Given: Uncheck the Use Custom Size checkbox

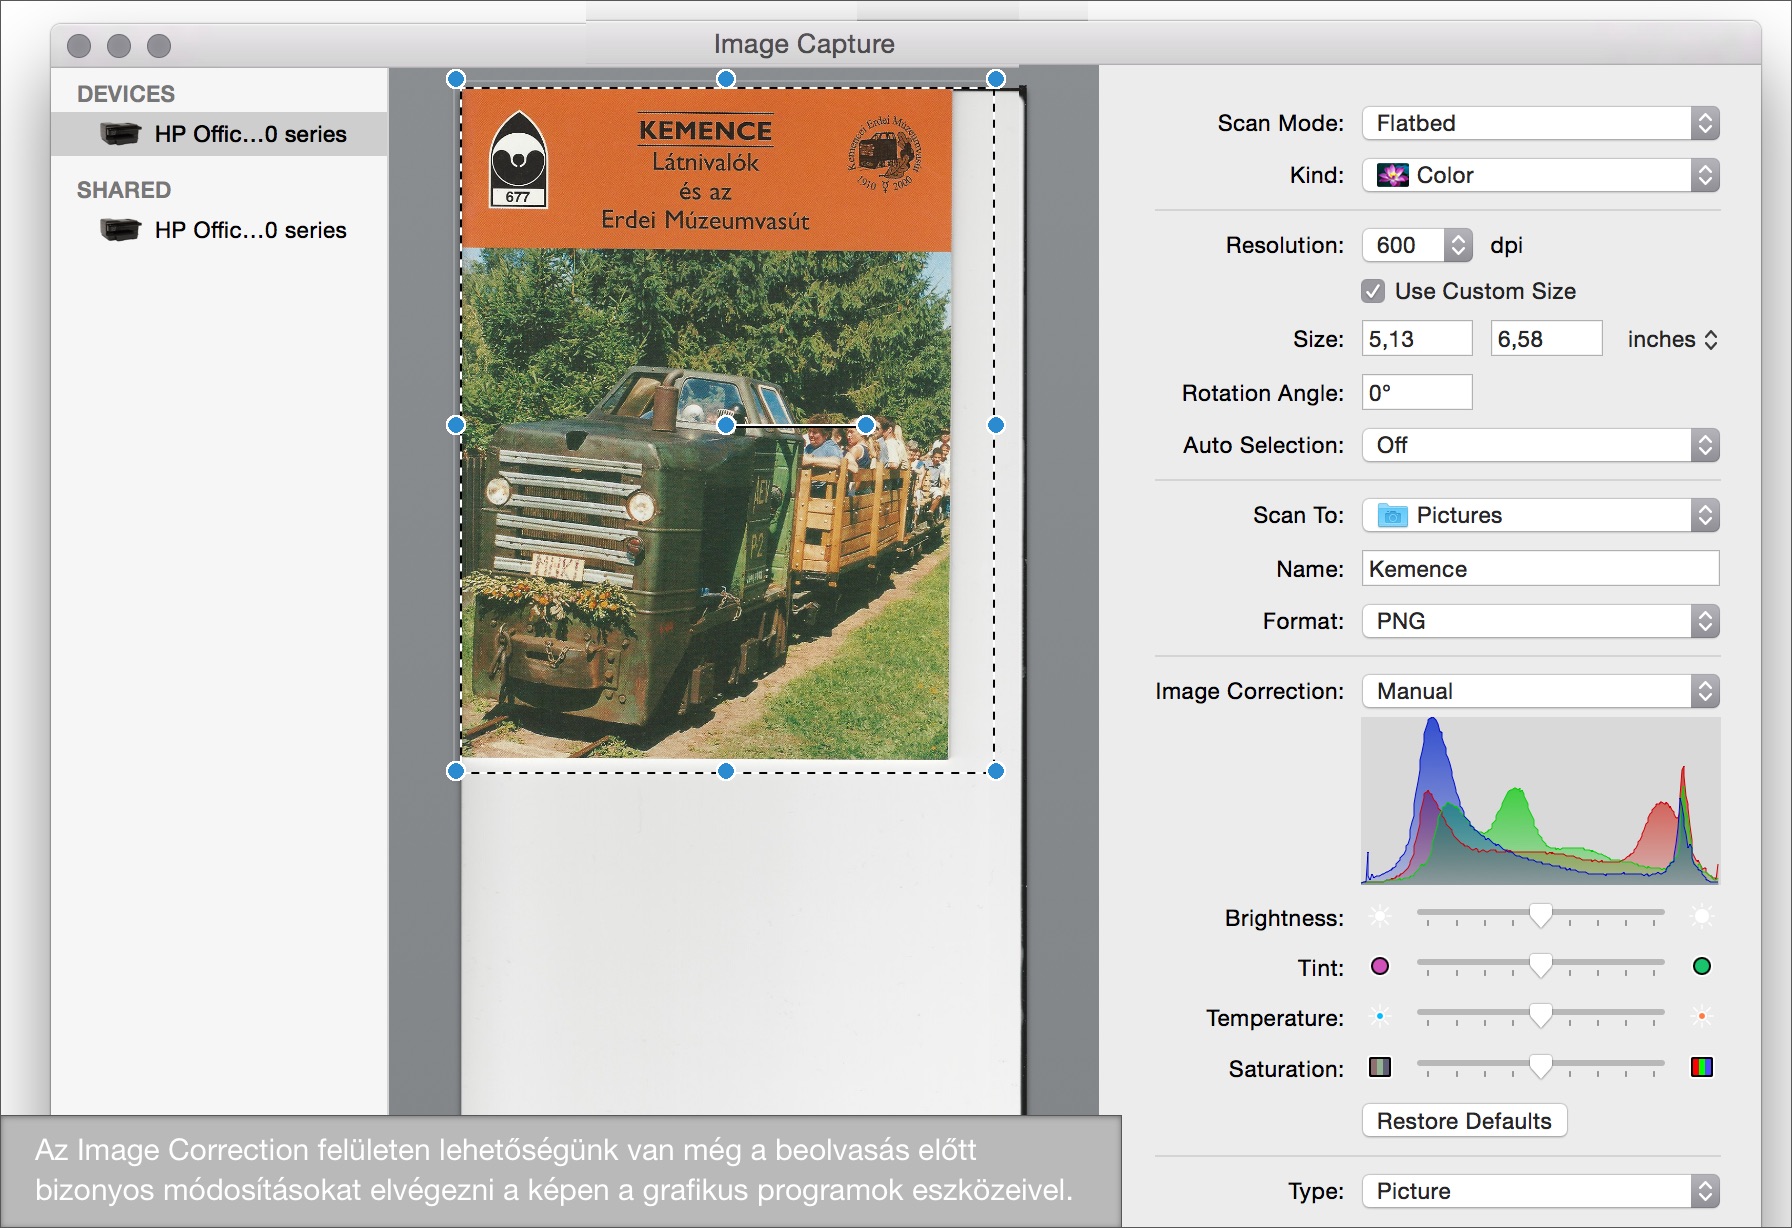Looking at the screenshot, I should (x=1373, y=291).
